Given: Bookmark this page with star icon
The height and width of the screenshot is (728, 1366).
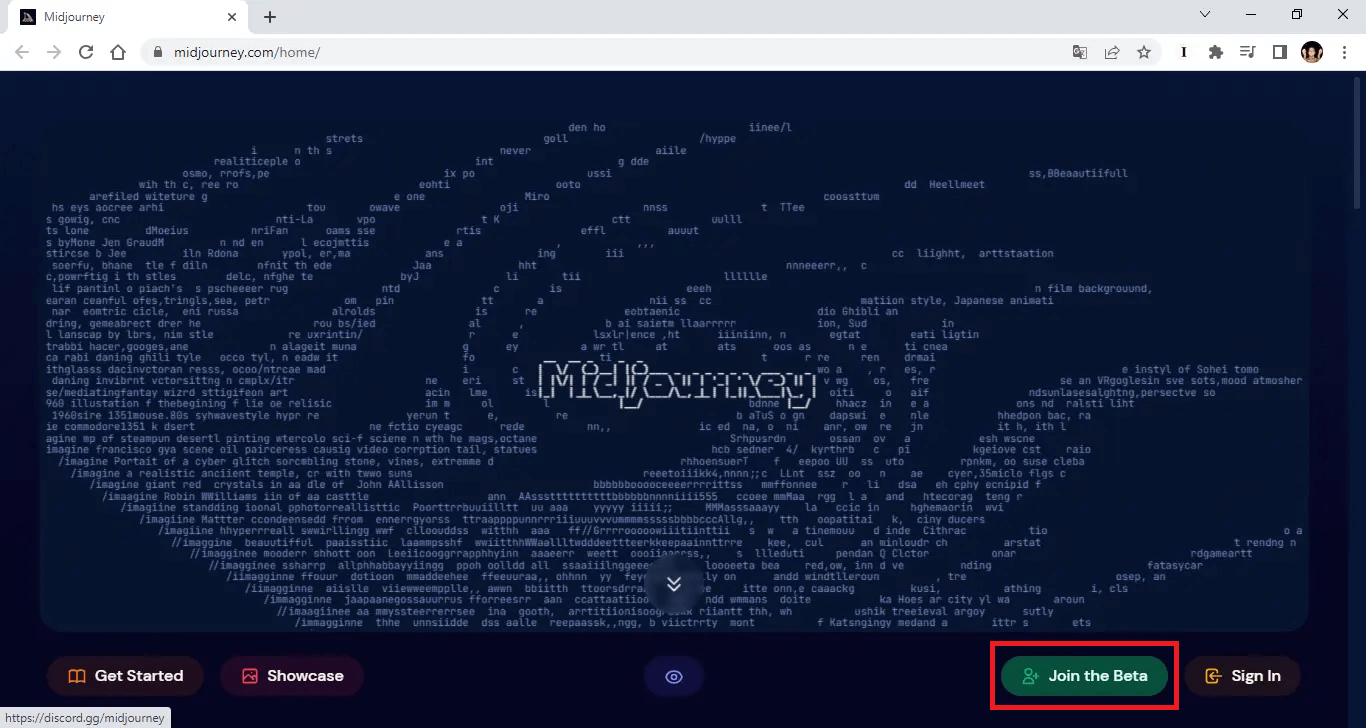Looking at the screenshot, I should click(x=1144, y=52).
